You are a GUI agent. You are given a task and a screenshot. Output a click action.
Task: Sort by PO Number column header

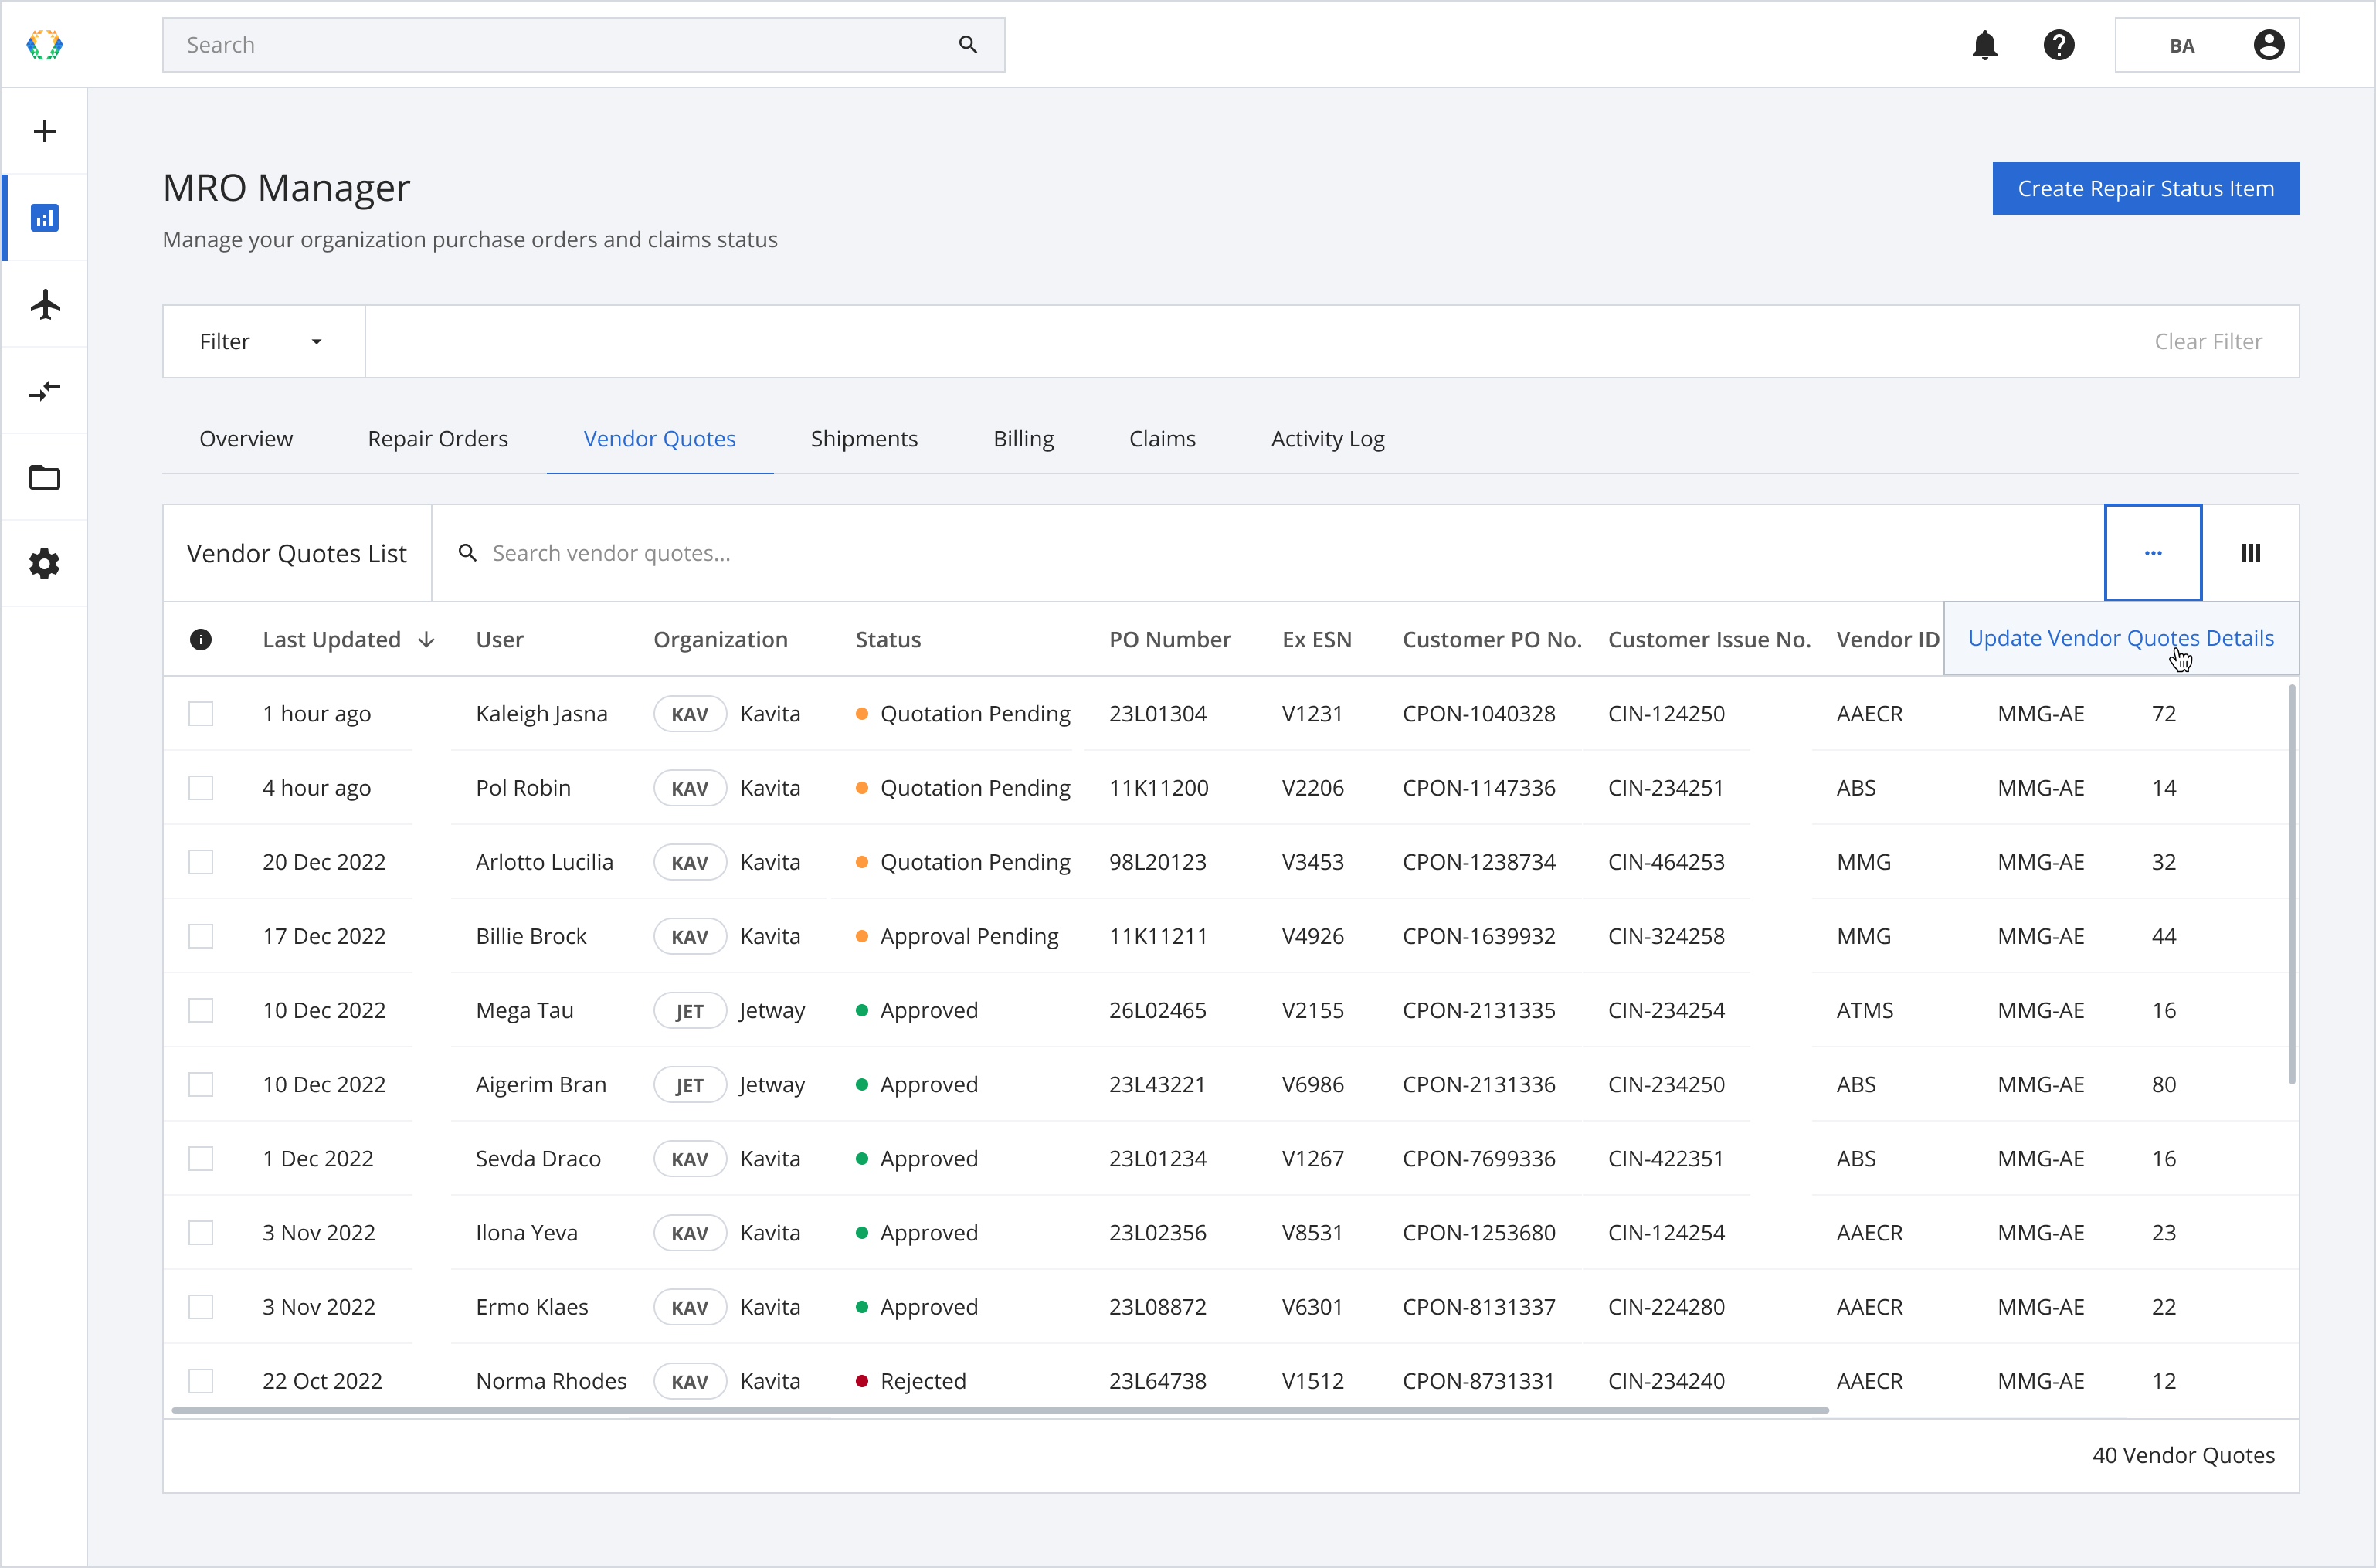point(1169,640)
